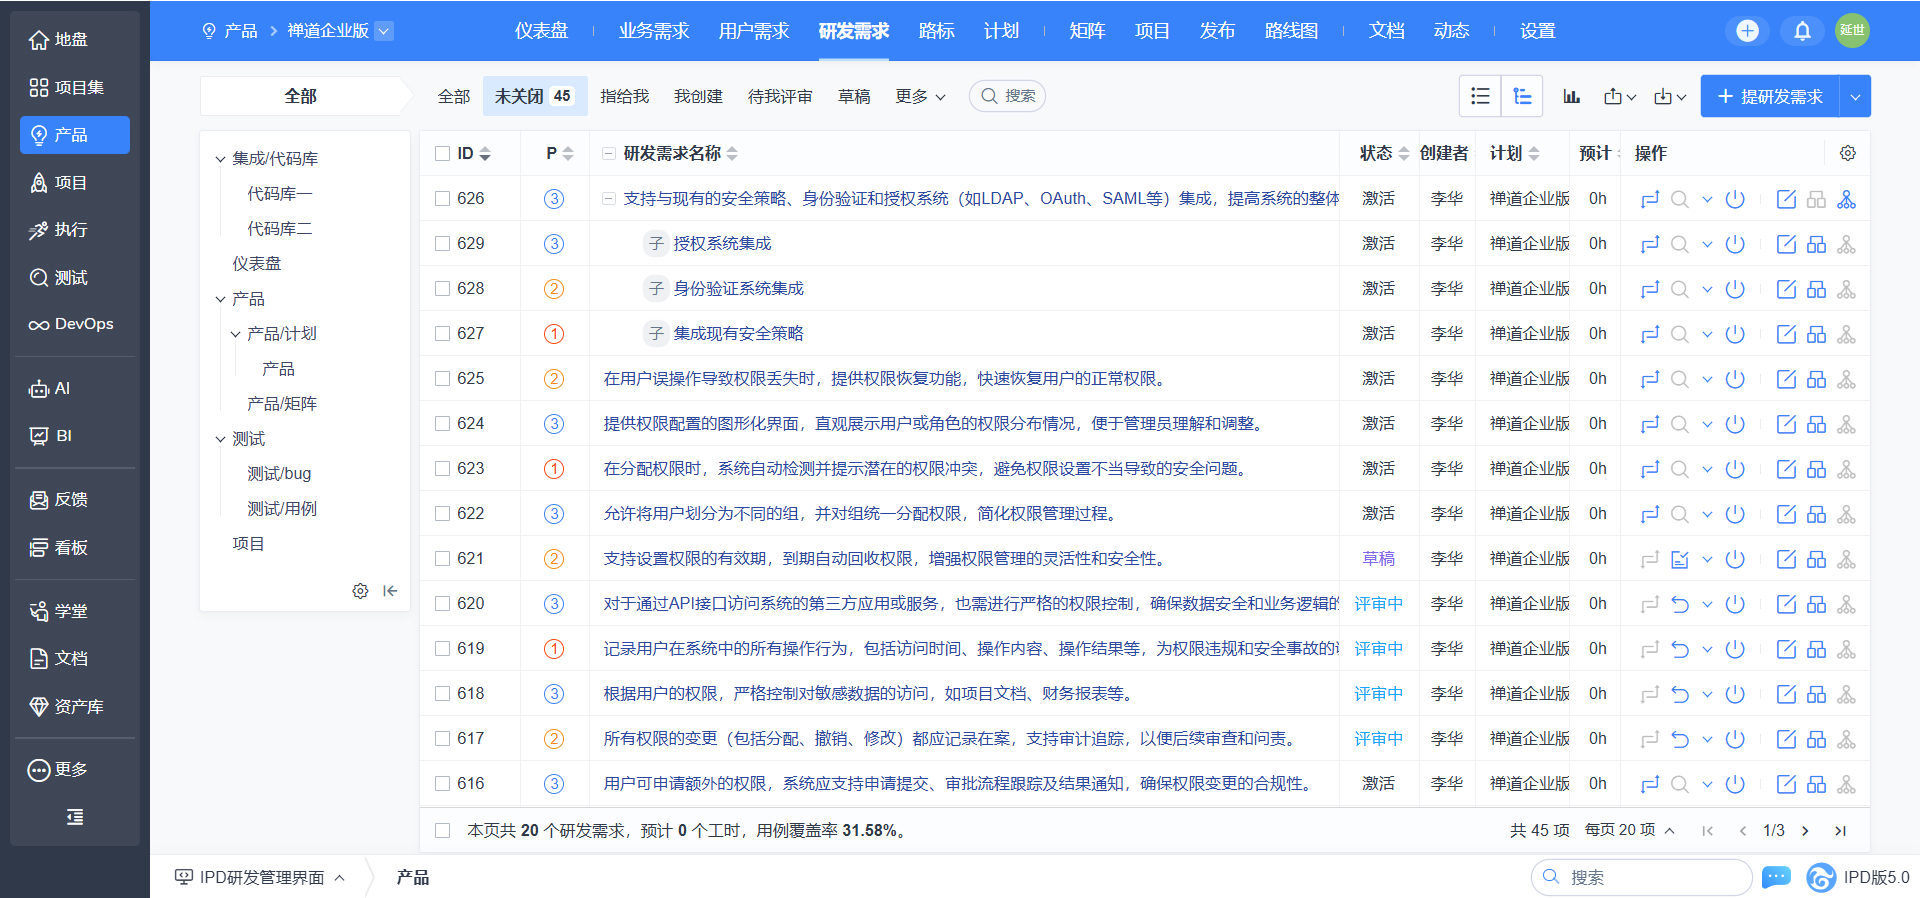Select the 草稿 filter tab
This screenshot has width=1920, height=898.
[x=854, y=97]
